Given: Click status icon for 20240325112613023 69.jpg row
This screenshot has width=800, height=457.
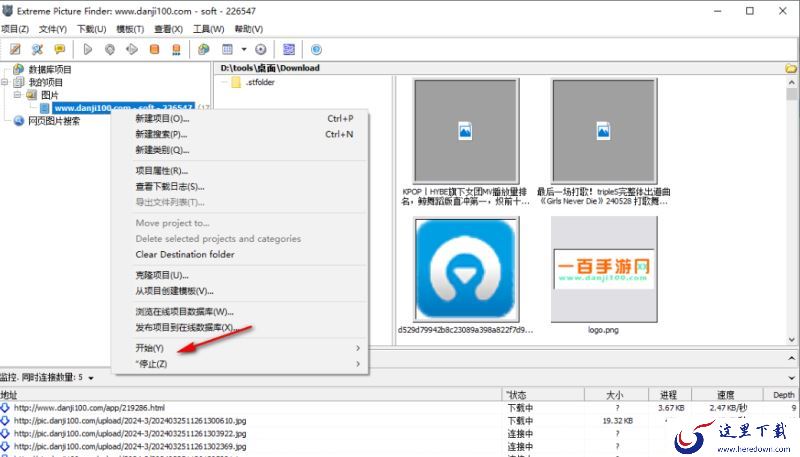Looking at the screenshot, I should tap(5, 446).
